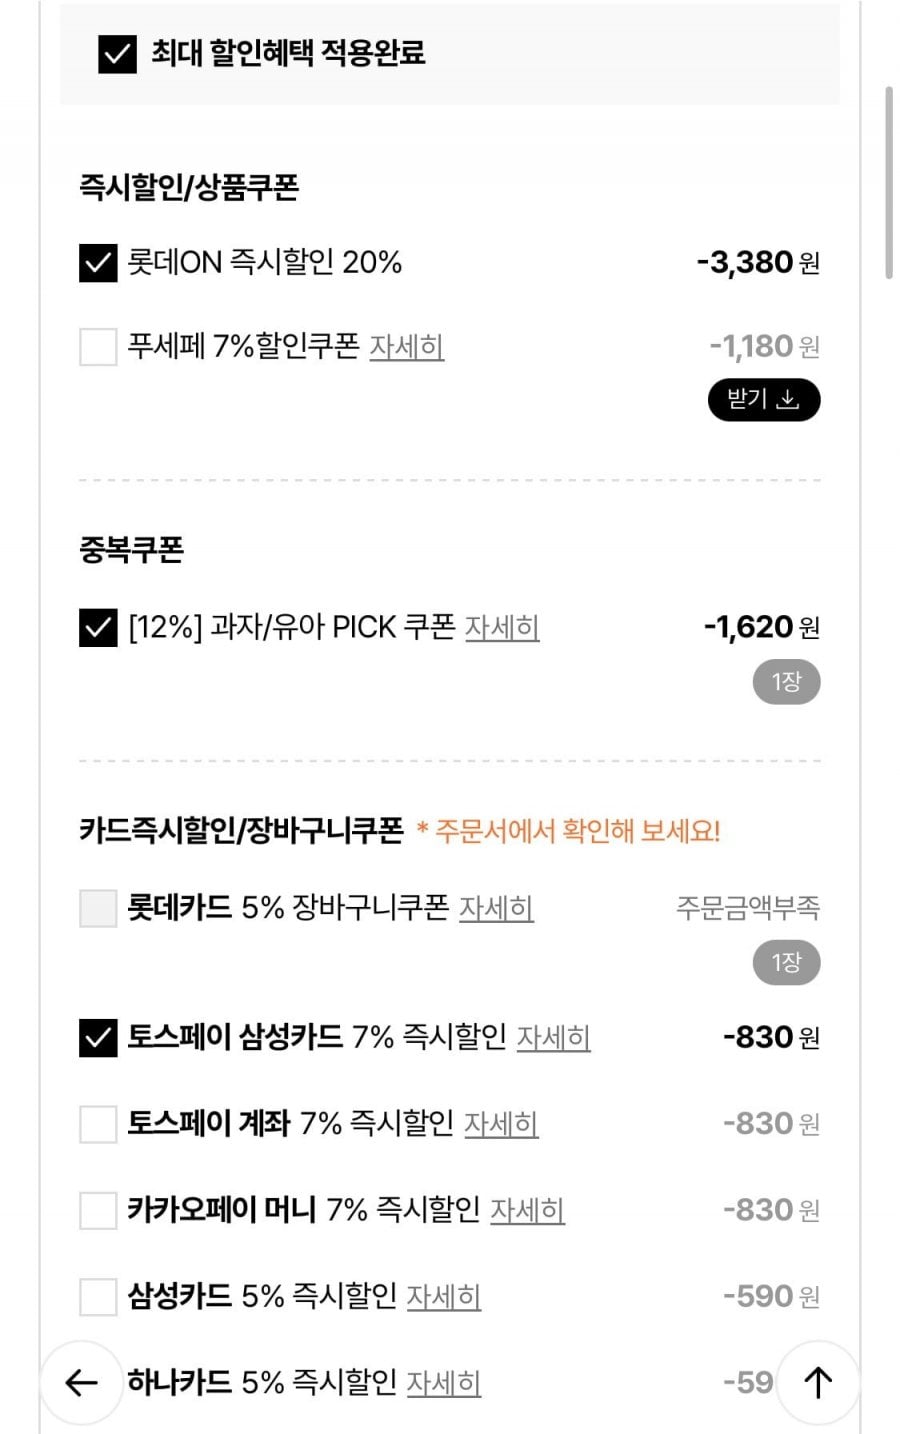This screenshot has height=1434, width=900.
Task: Uncheck the 과자/유아 PICK 쿠폰 checkbox
Action: point(98,629)
